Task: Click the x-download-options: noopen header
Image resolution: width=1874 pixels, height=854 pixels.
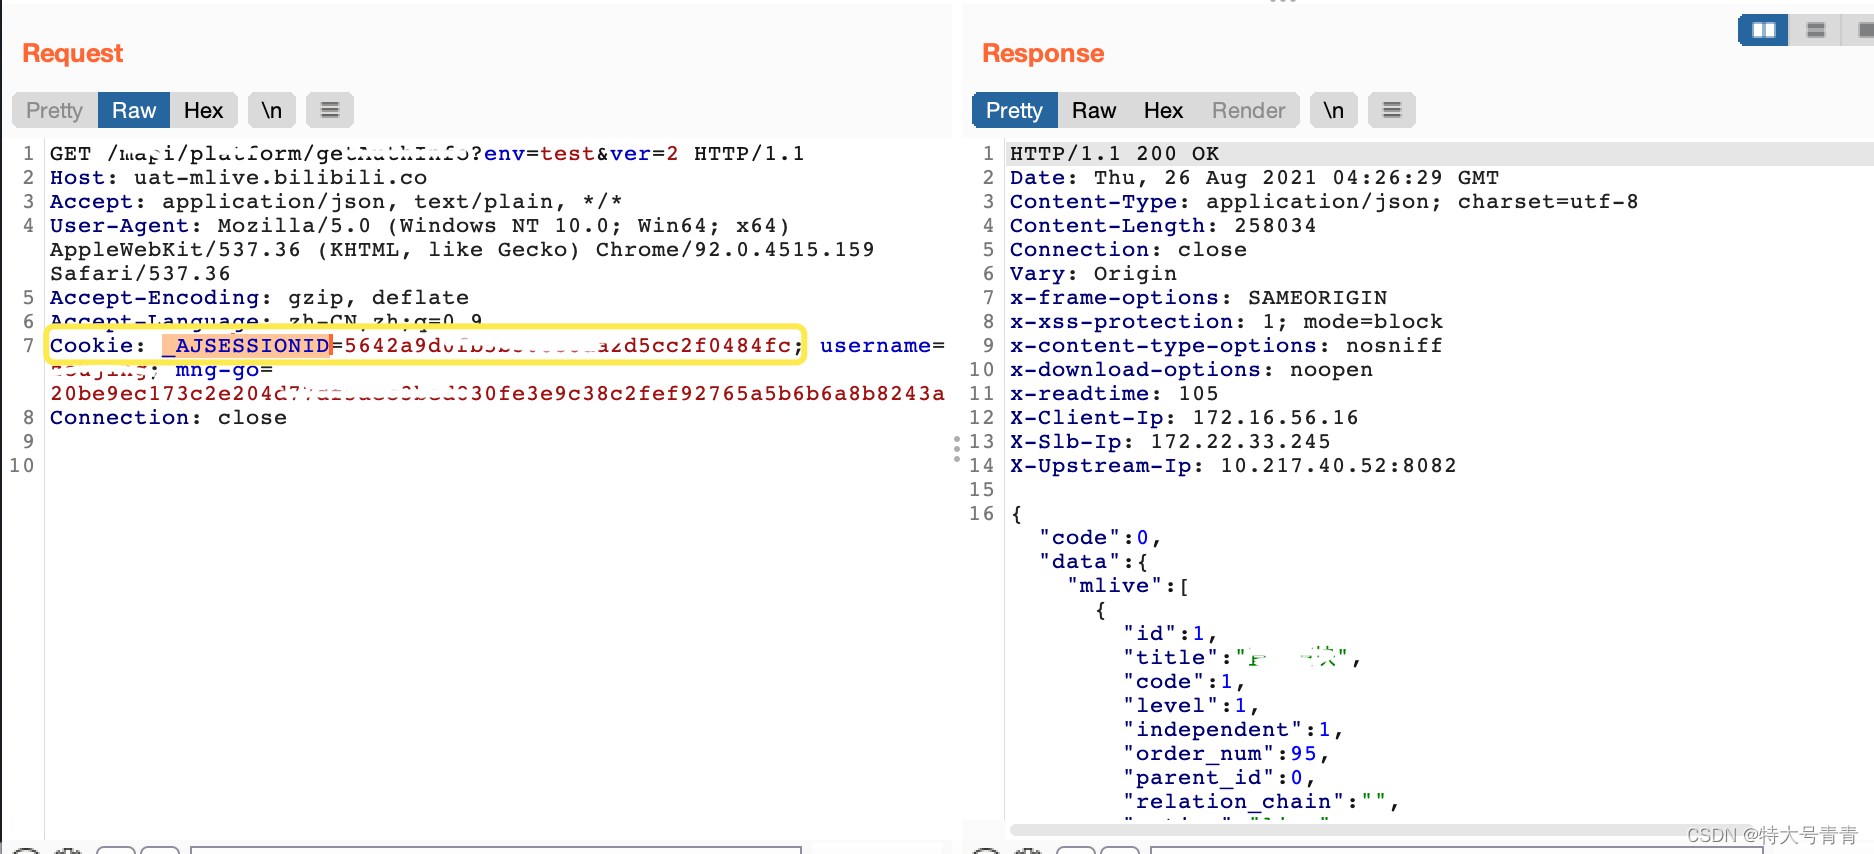Action: 1191,370
